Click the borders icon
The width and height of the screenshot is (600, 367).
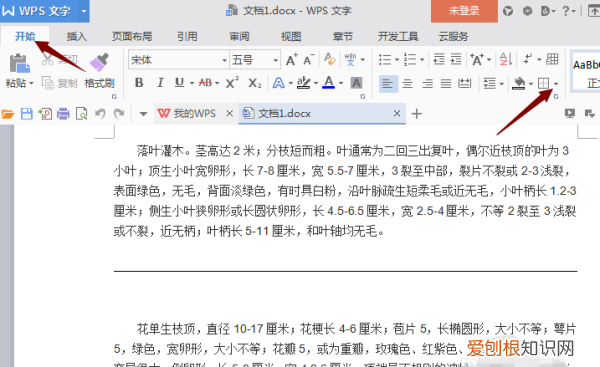[543, 83]
